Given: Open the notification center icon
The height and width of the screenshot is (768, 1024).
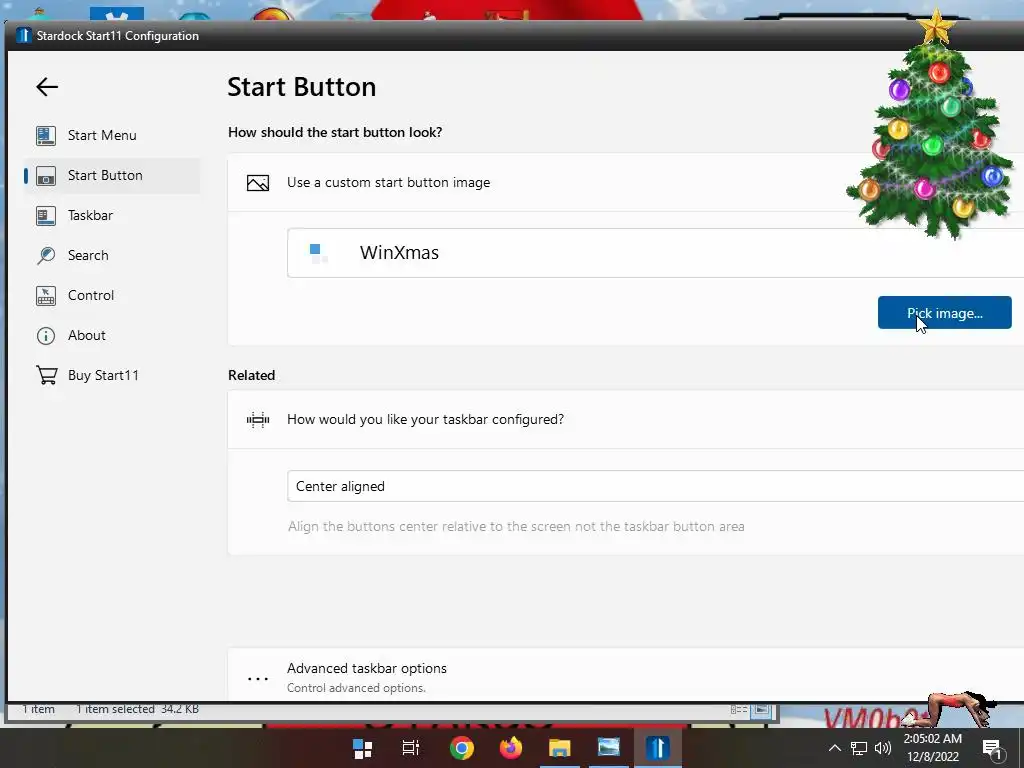Looking at the screenshot, I should coord(992,749).
